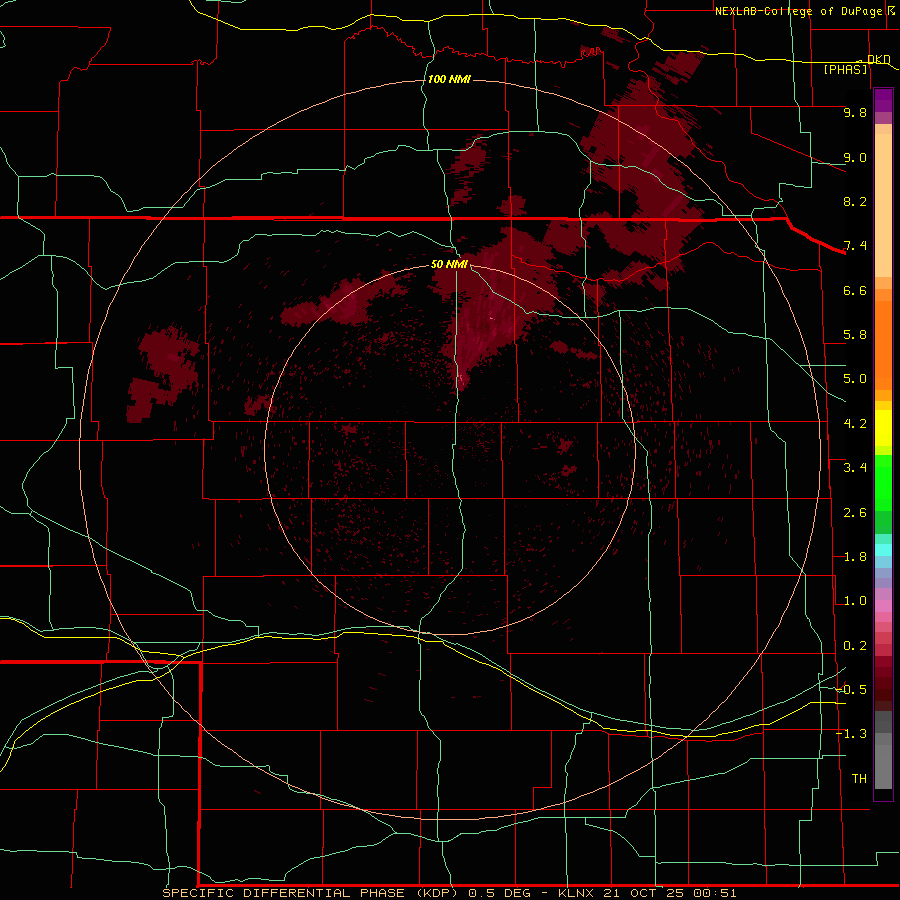The height and width of the screenshot is (900, 900).
Task: Click the 7.4 value on color scale
Action: tap(855, 246)
